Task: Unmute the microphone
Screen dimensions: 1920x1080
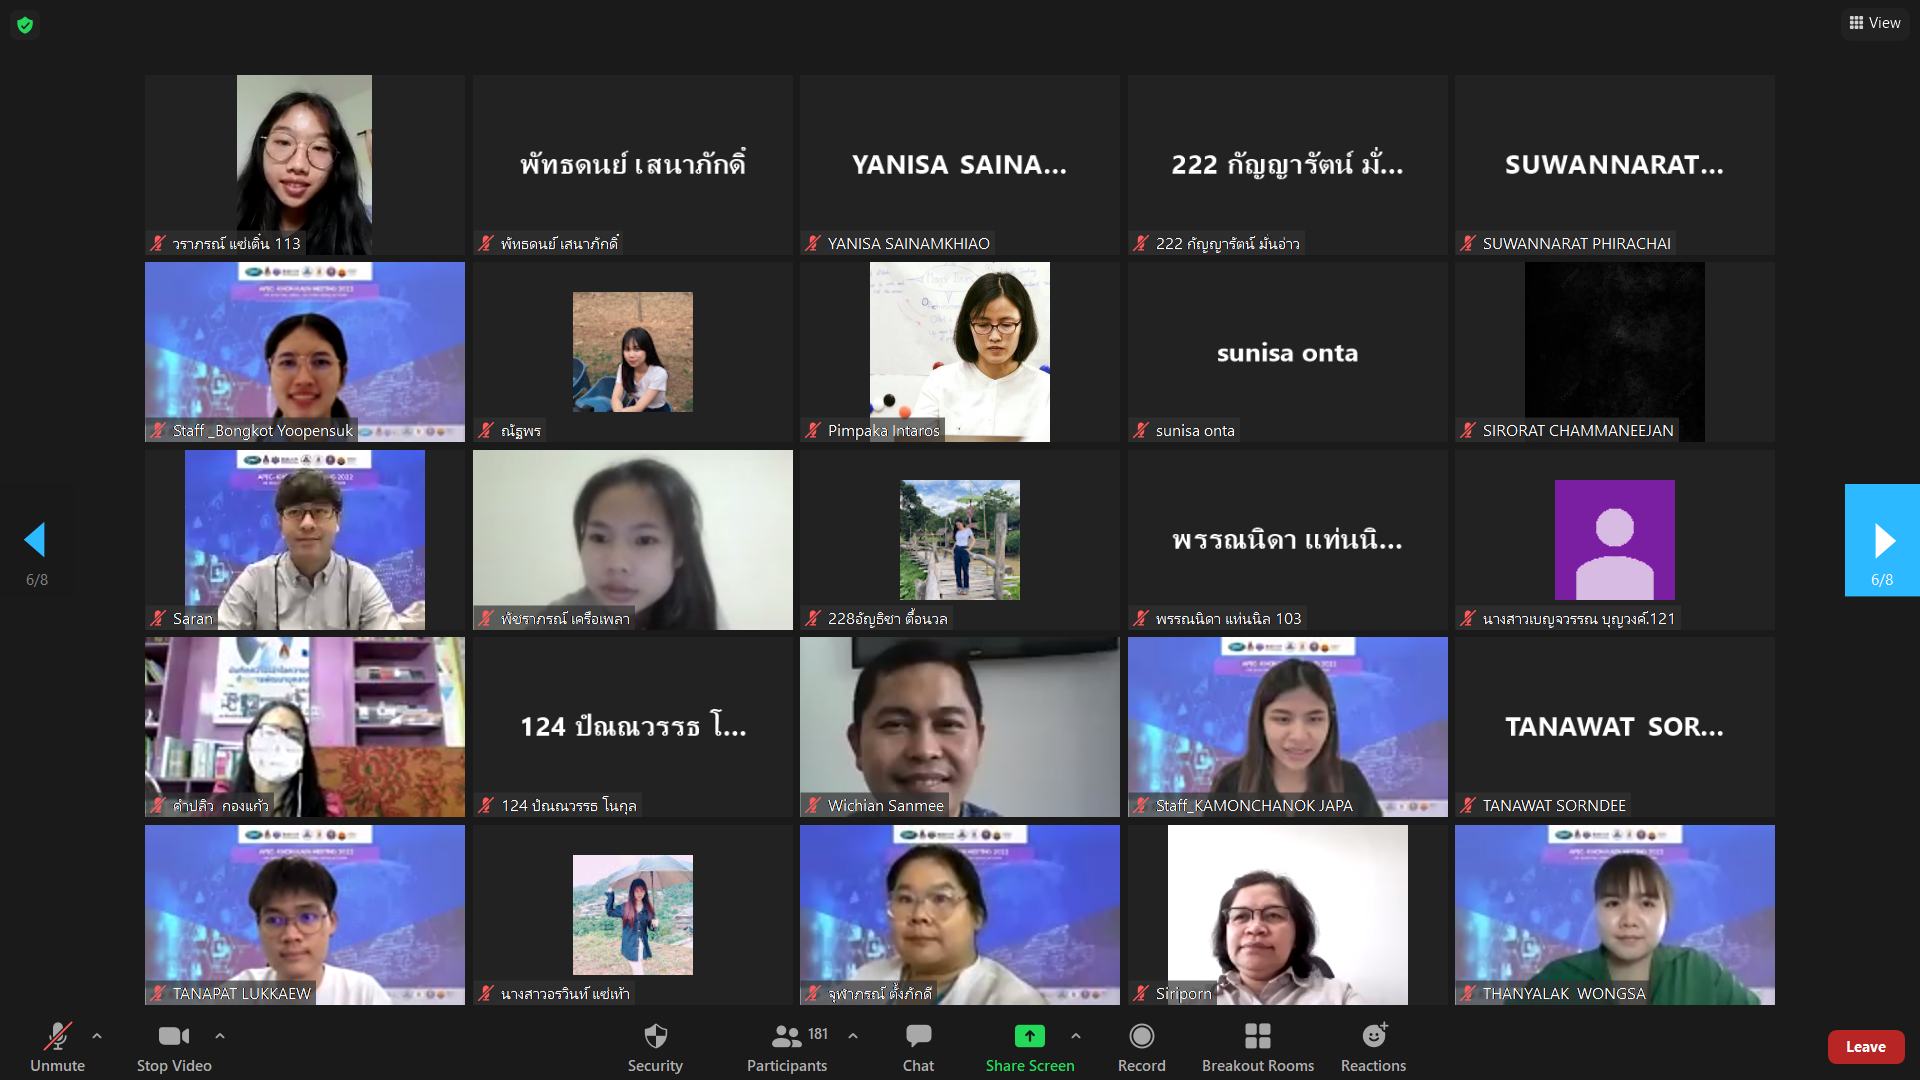Action: [x=57, y=1046]
